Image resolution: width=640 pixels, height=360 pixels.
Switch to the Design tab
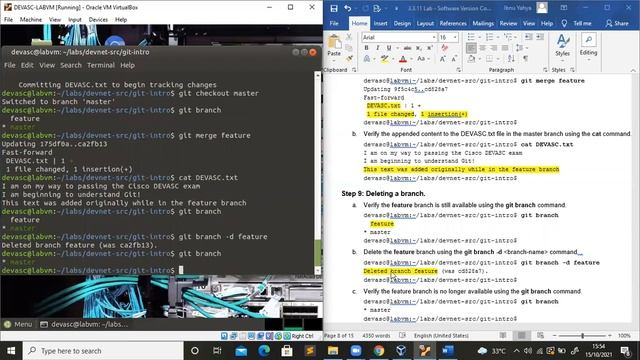[x=402, y=23]
